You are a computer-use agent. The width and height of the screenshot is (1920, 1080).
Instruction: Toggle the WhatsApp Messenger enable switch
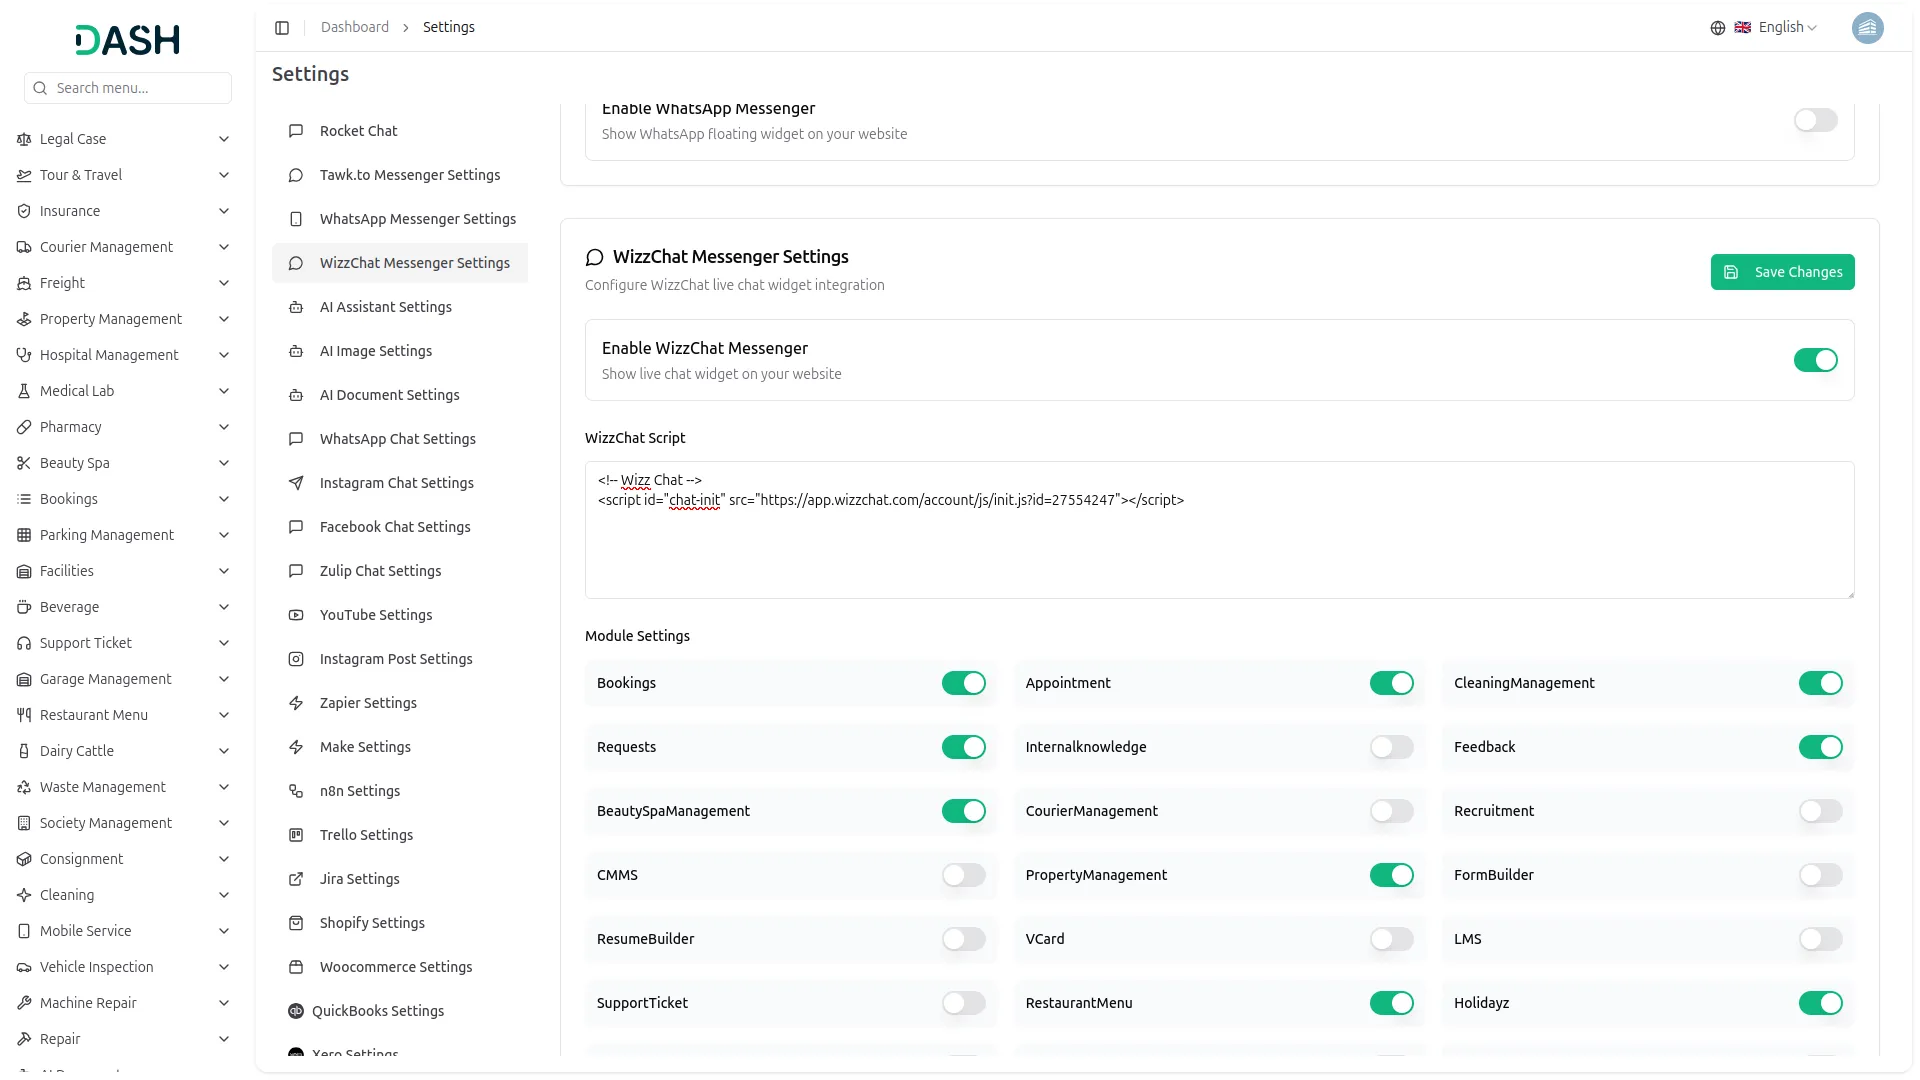[1815, 120]
